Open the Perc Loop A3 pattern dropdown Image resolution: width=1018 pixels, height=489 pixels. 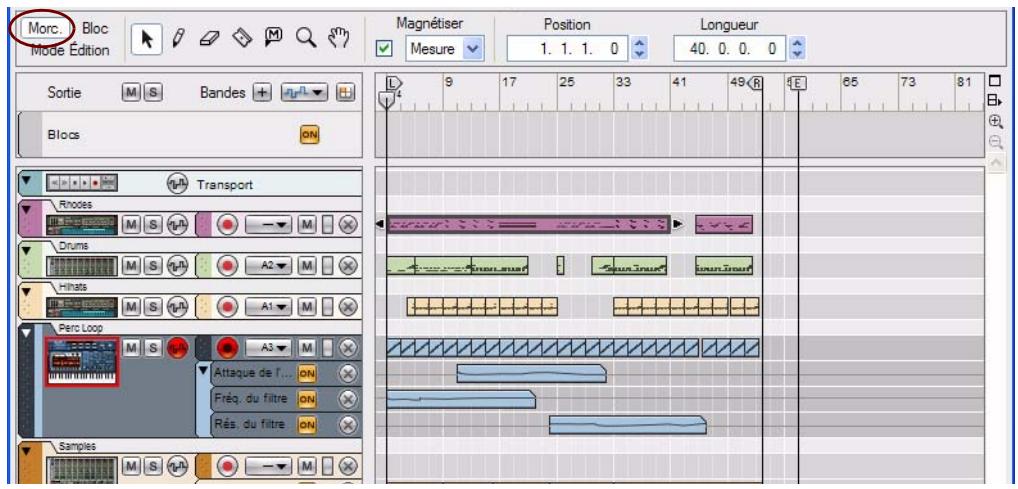pyautogui.click(x=269, y=347)
